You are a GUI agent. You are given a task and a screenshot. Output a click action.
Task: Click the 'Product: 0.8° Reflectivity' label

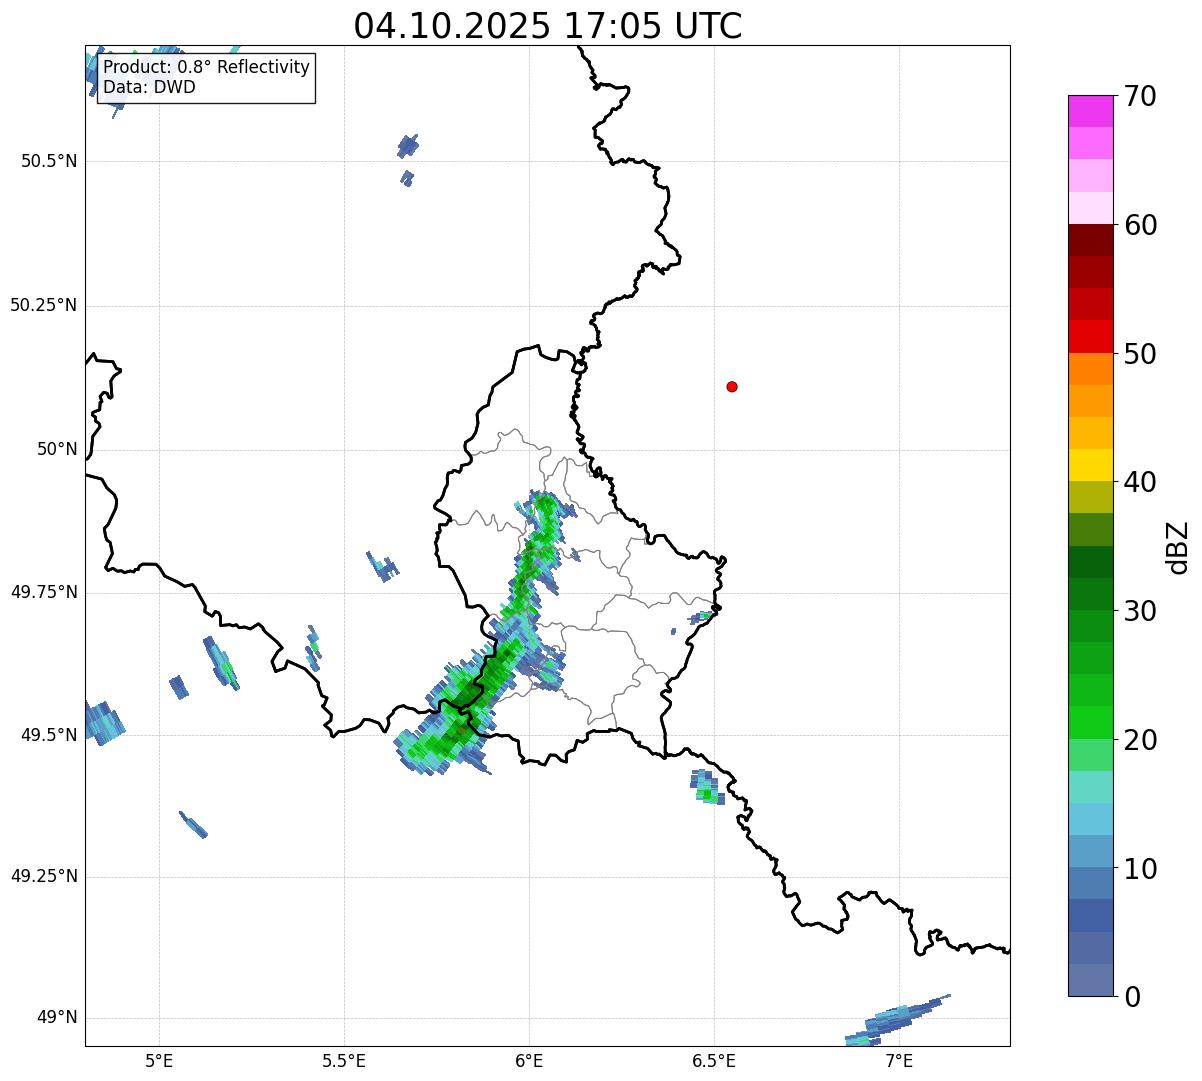[x=207, y=67]
